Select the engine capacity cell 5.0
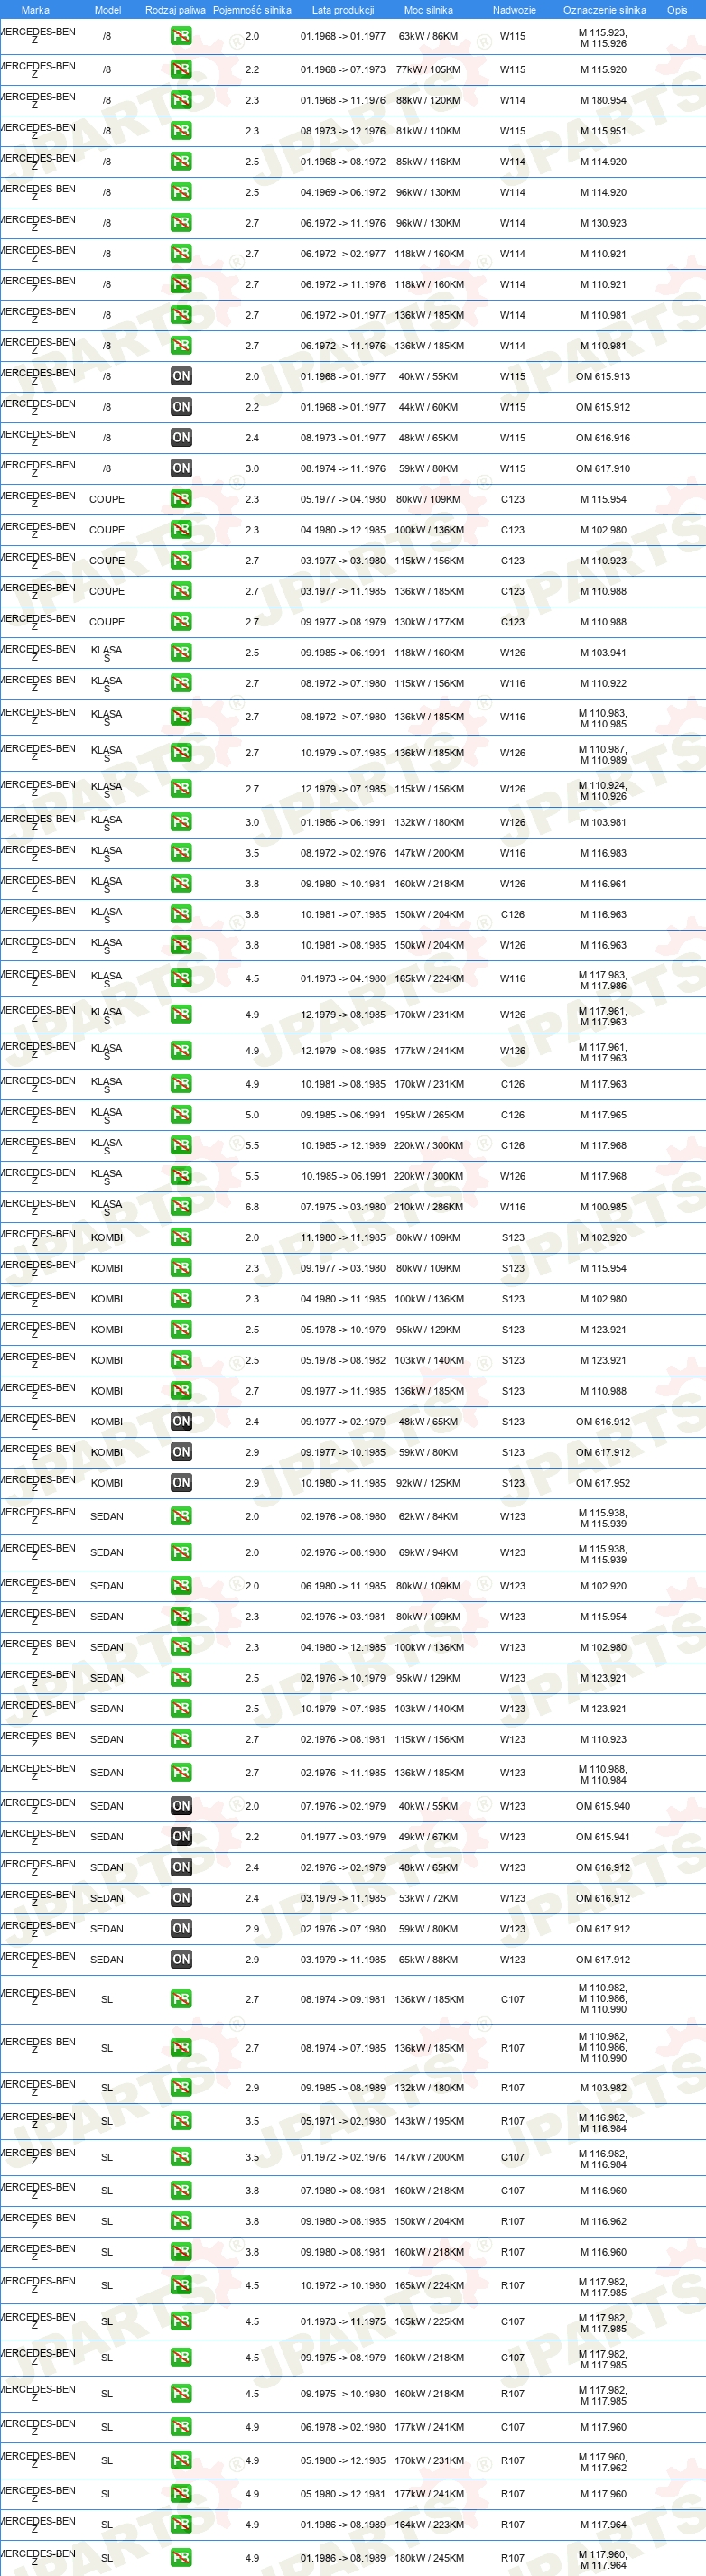 (x=252, y=1115)
